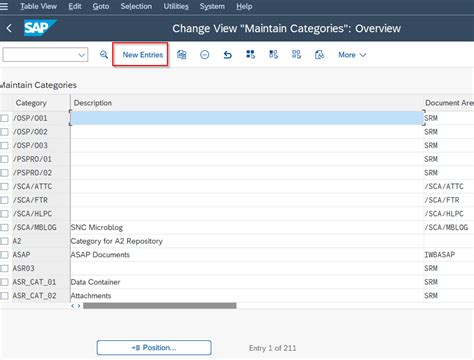Open the Help menu

244,6
